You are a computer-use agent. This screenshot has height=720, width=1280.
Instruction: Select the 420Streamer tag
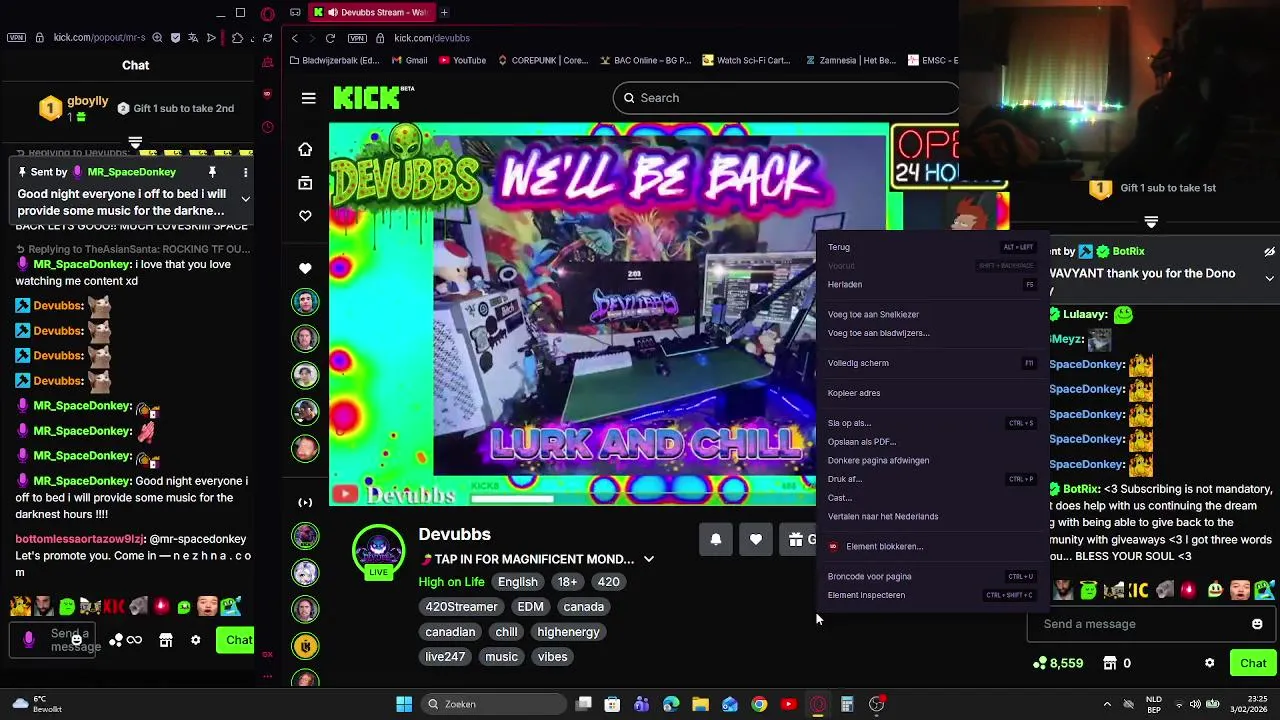(x=461, y=607)
